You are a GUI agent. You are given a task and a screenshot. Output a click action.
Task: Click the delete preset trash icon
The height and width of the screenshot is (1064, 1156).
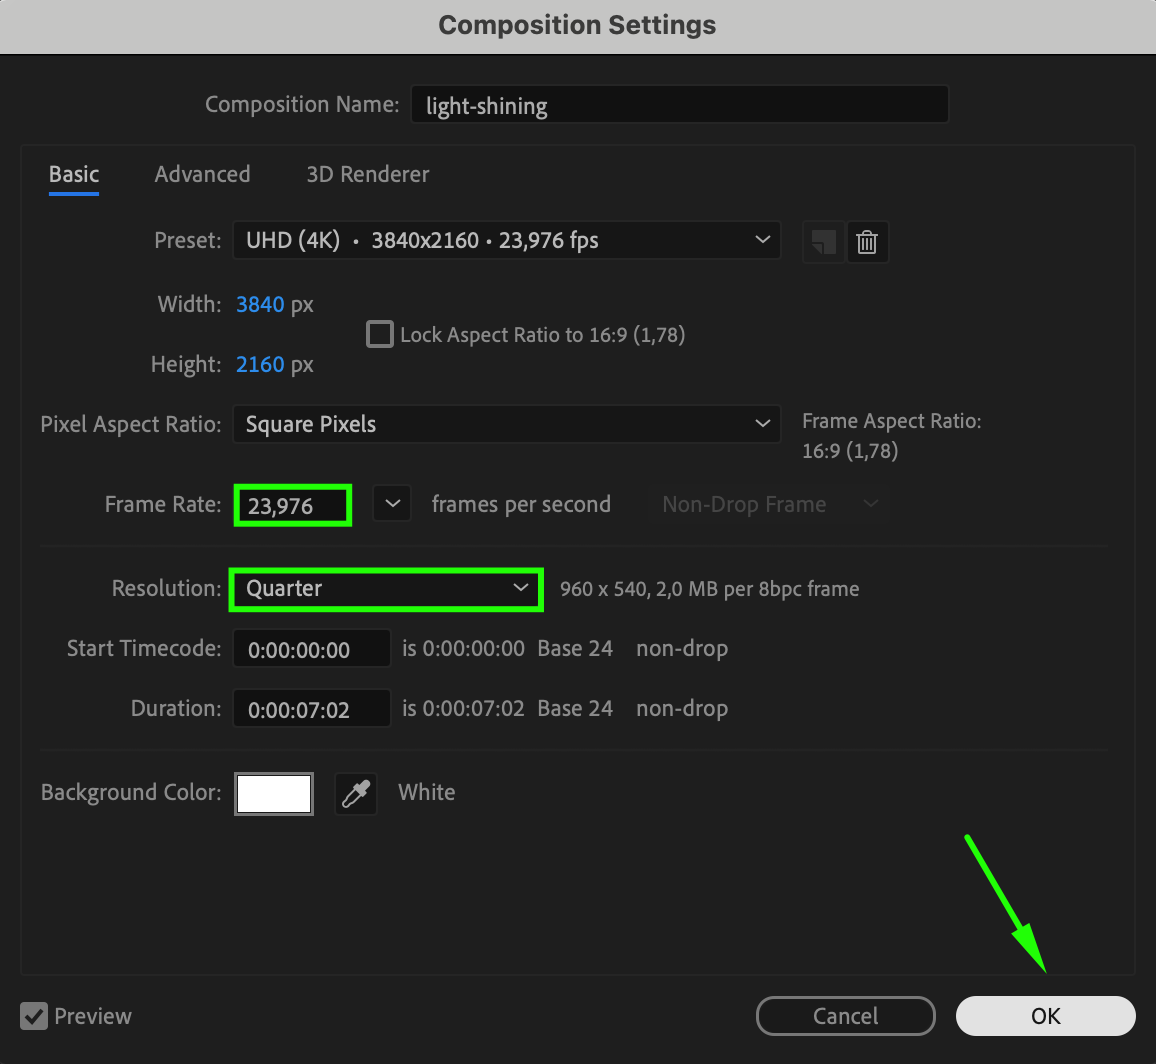click(868, 242)
